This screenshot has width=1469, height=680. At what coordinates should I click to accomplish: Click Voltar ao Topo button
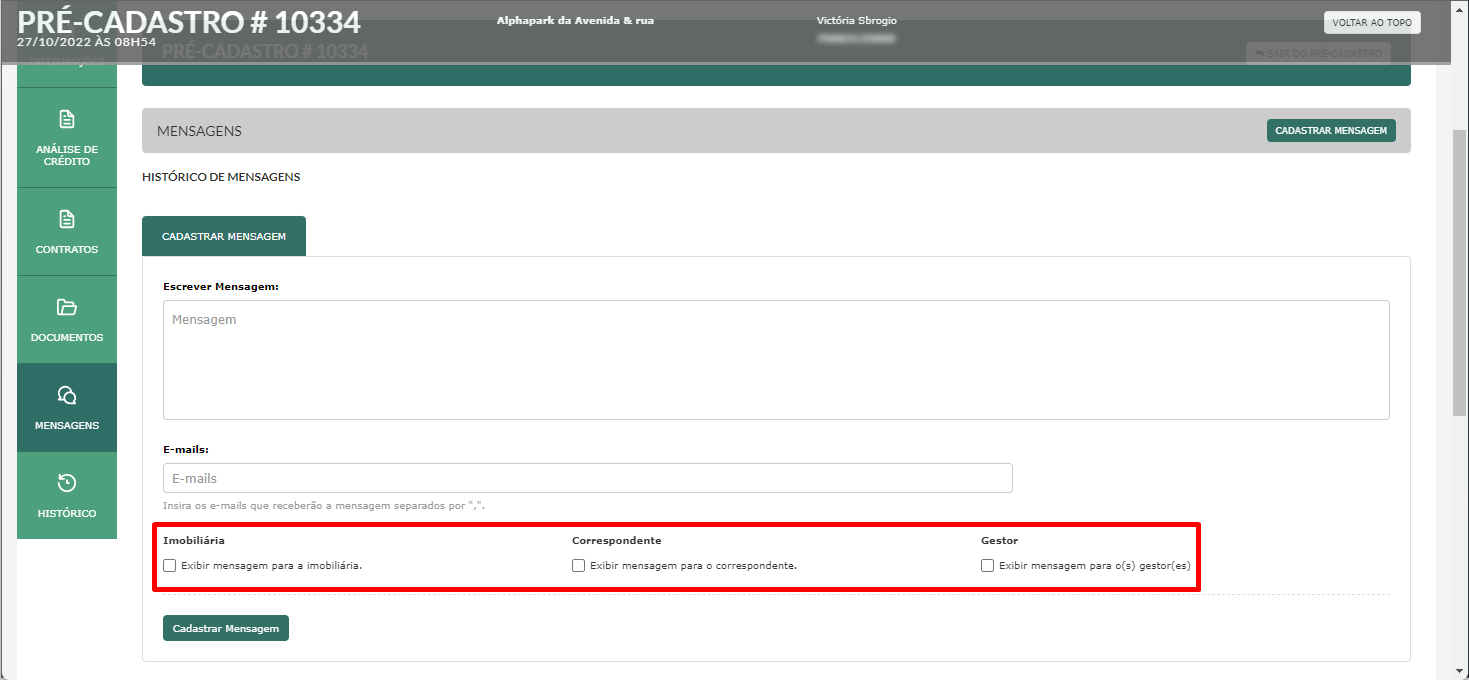[1371, 22]
